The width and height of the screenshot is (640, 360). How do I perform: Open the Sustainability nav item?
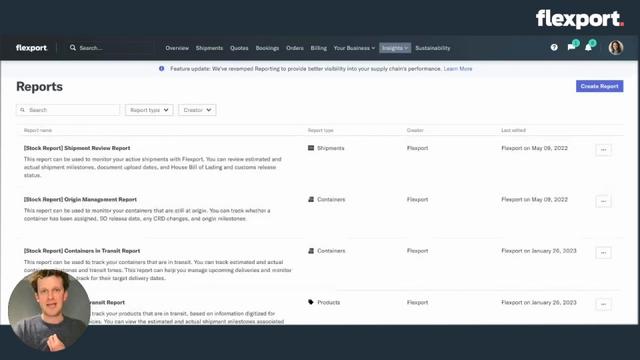pos(433,48)
